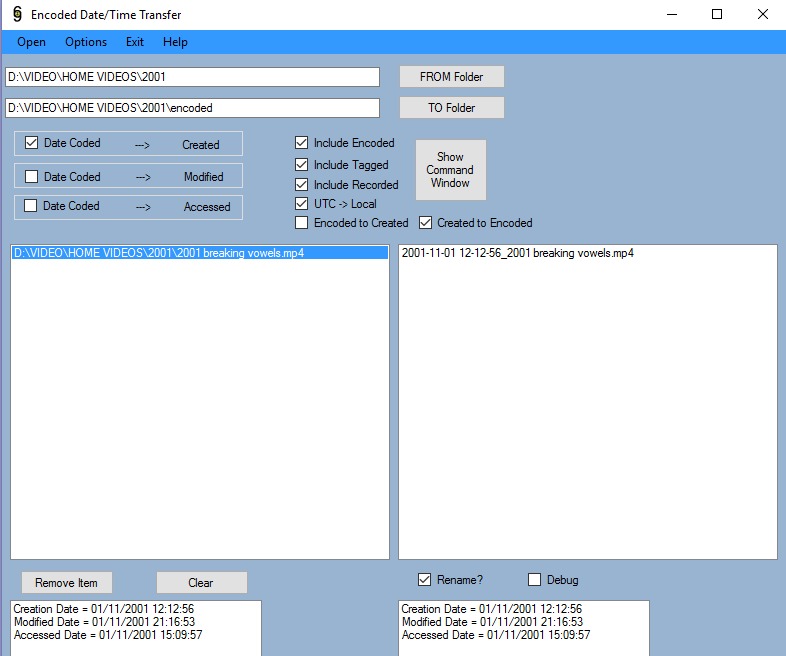Check the Encoded to Created box

click(302, 223)
